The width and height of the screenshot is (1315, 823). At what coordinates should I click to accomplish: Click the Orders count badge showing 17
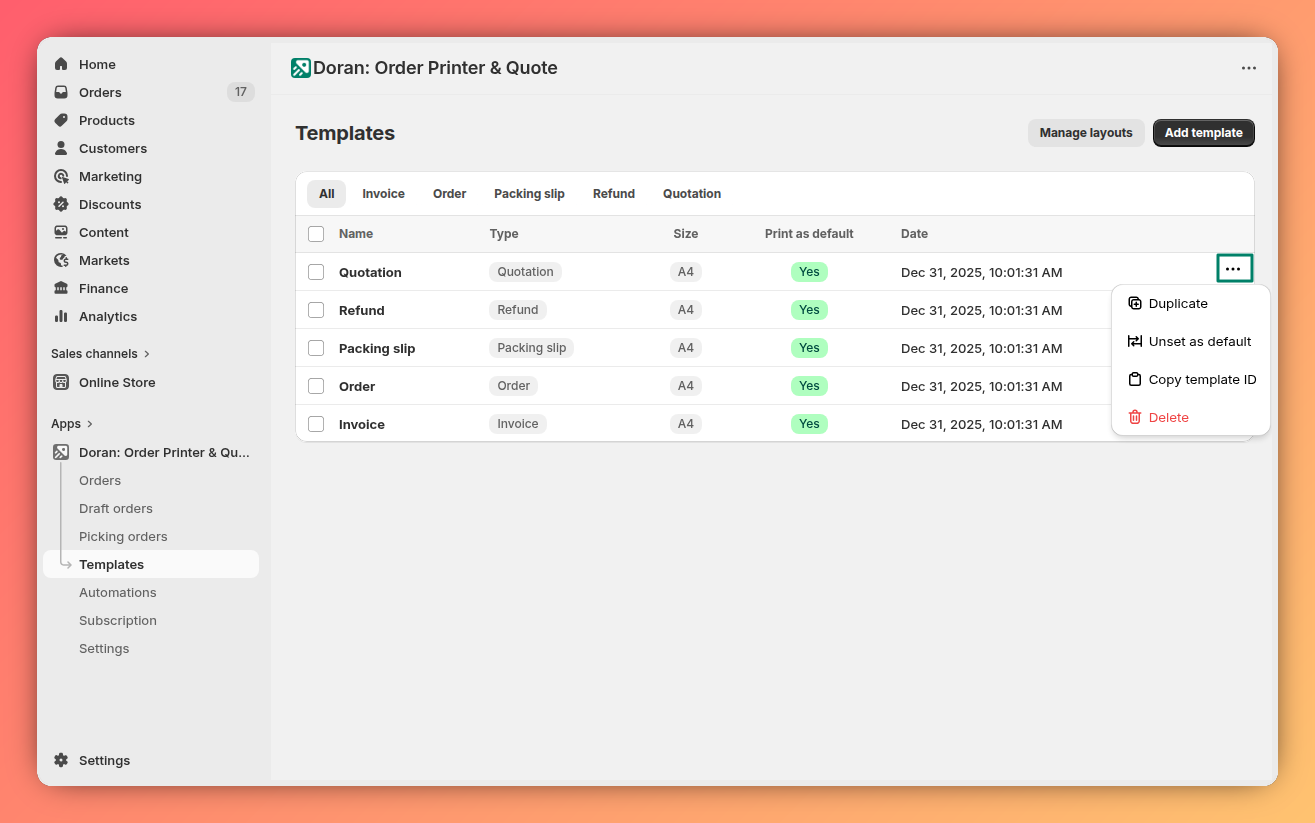point(241,92)
